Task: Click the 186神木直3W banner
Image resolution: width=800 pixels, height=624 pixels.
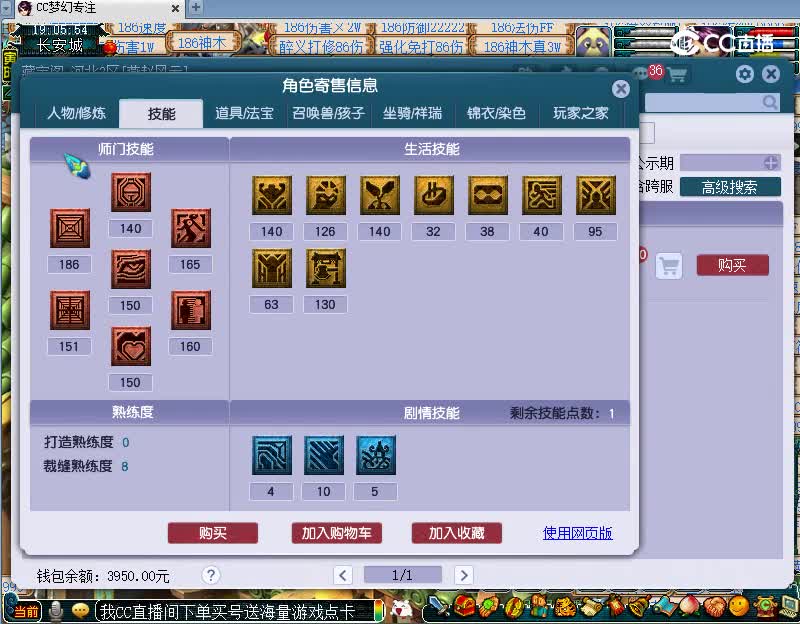Action: tap(522, 47)
